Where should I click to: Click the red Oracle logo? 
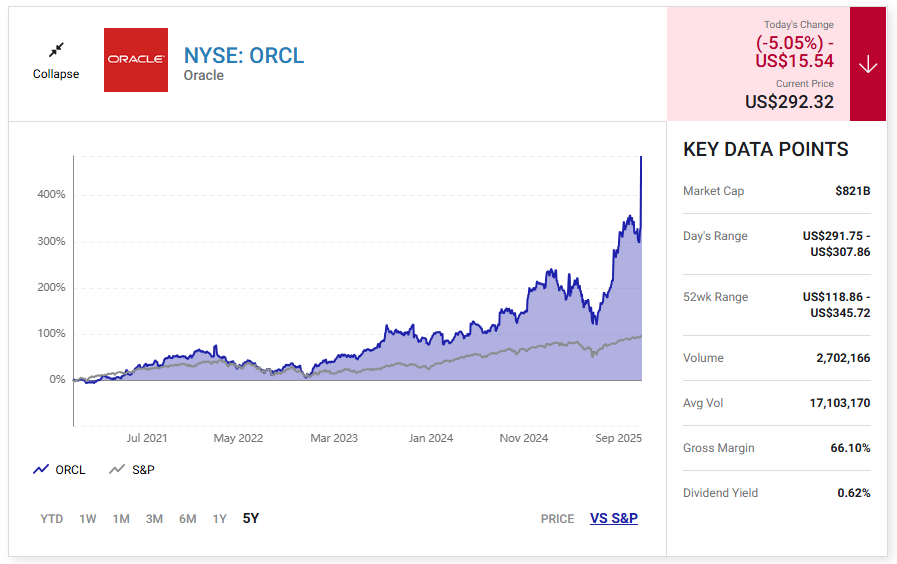[136, 59]
